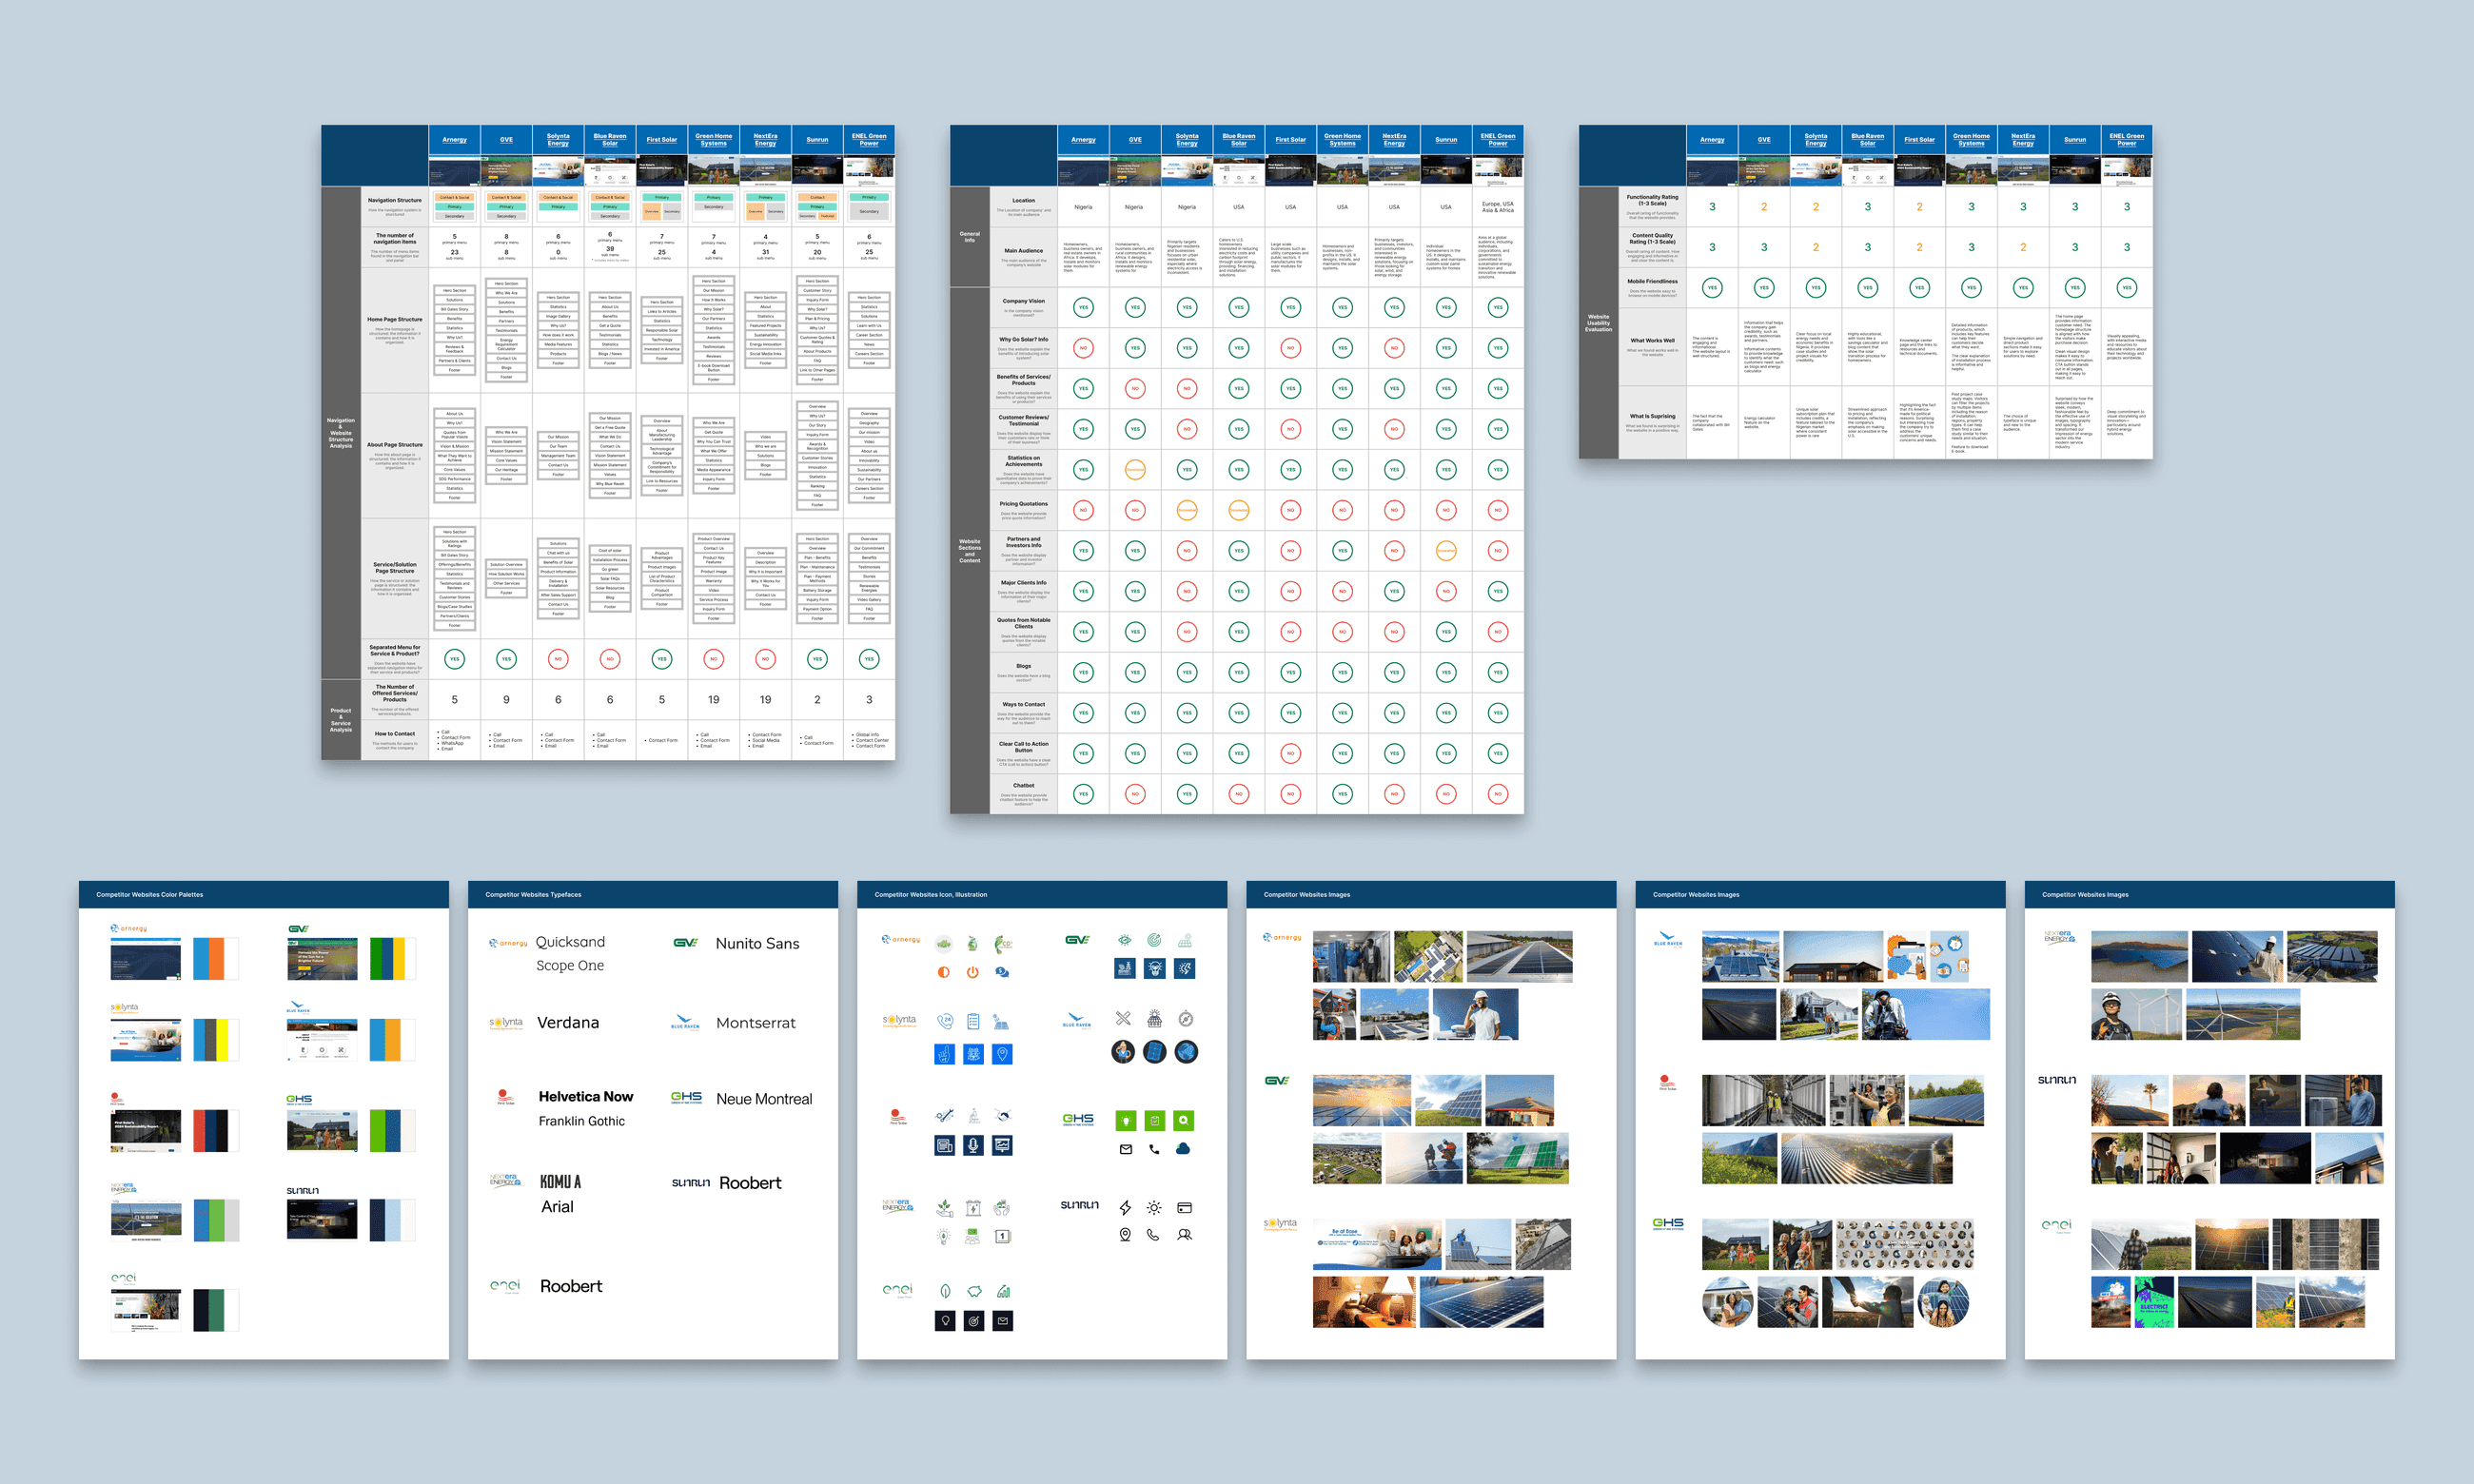Pick the orange swatch in Arnergy's palette
The image size is (2474, 1484).
click(x=216, y=958)
